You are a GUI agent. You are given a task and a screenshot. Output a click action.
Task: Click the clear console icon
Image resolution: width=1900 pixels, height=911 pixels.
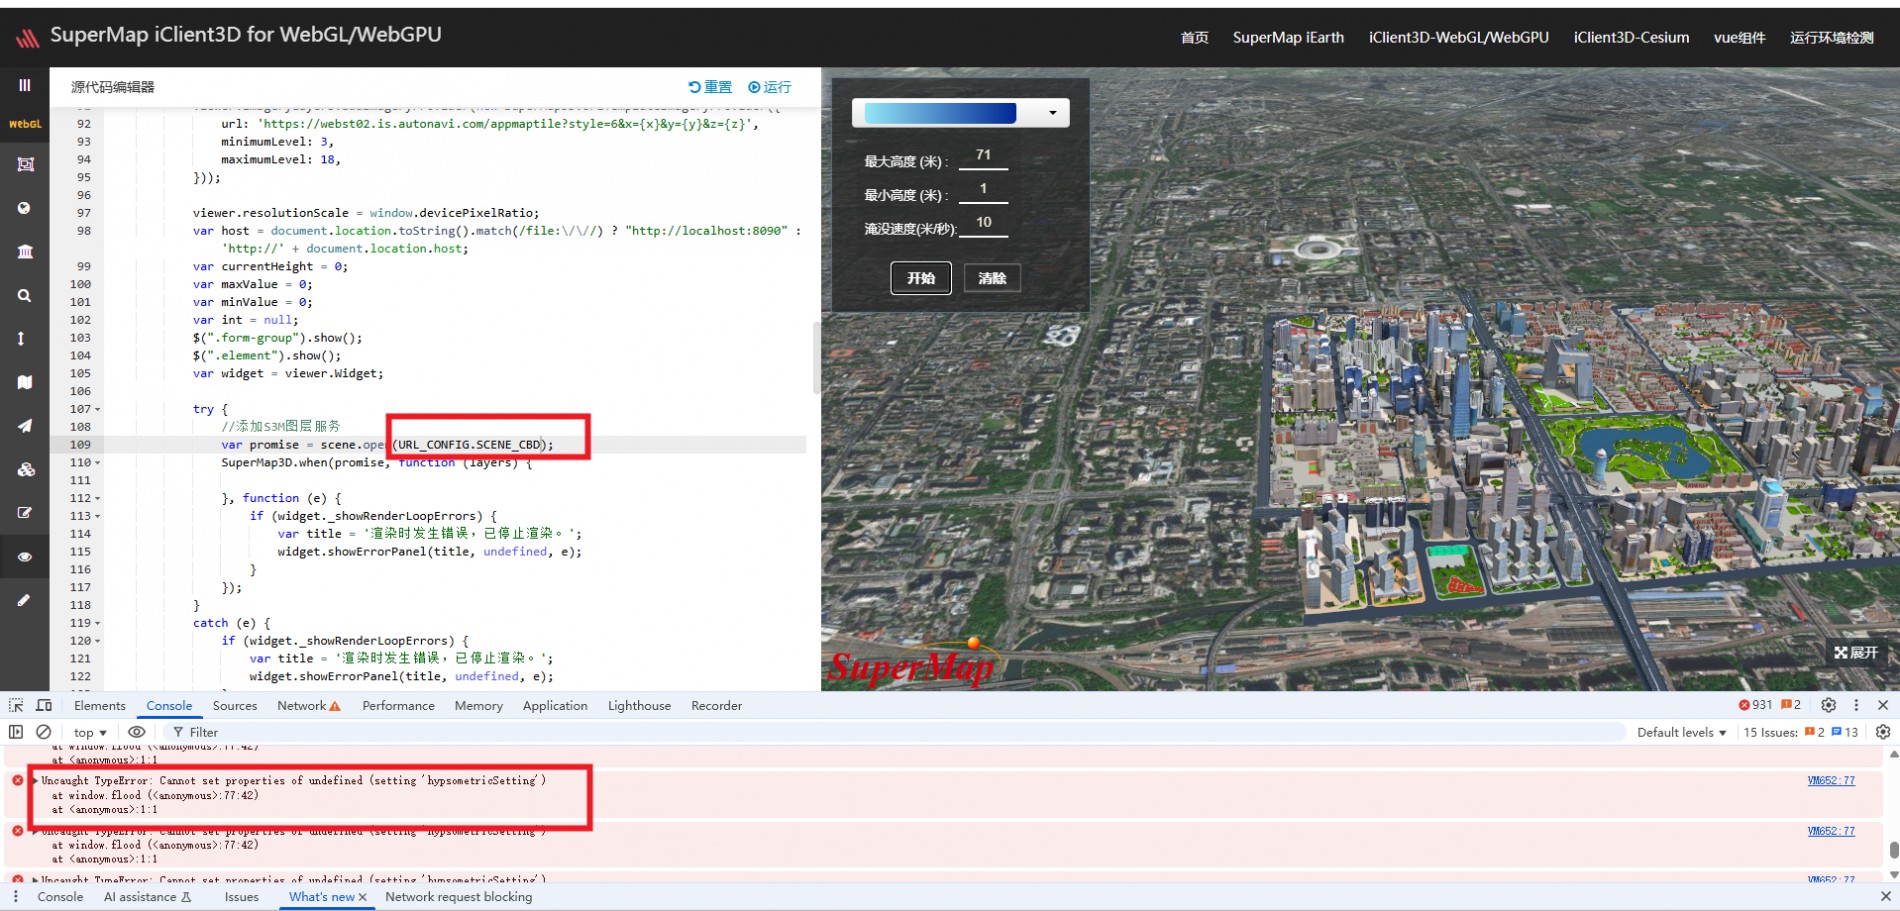pos(44,732)
